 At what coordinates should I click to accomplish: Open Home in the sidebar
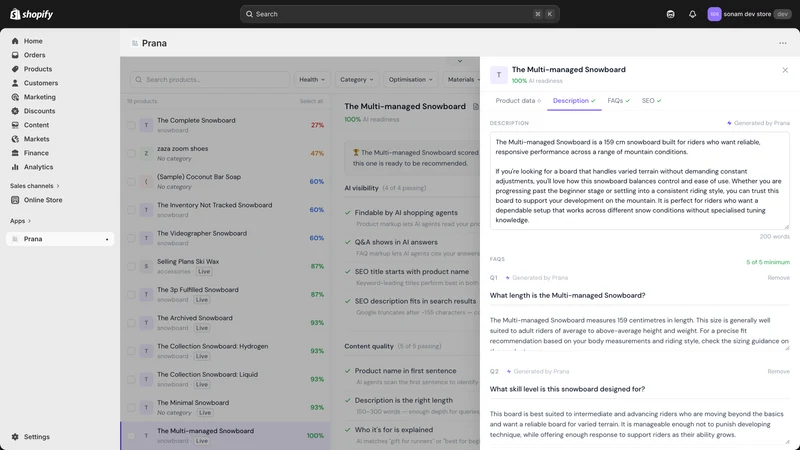(33, 41)
